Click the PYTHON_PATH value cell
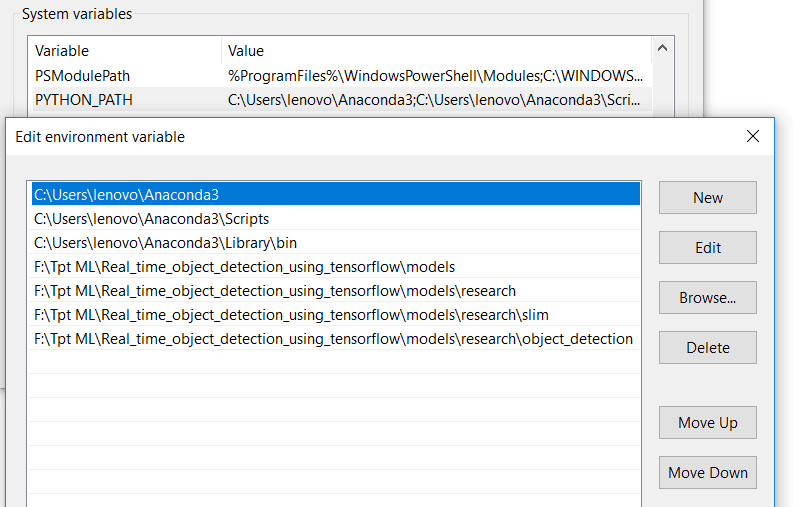 (x=436, y=100)
